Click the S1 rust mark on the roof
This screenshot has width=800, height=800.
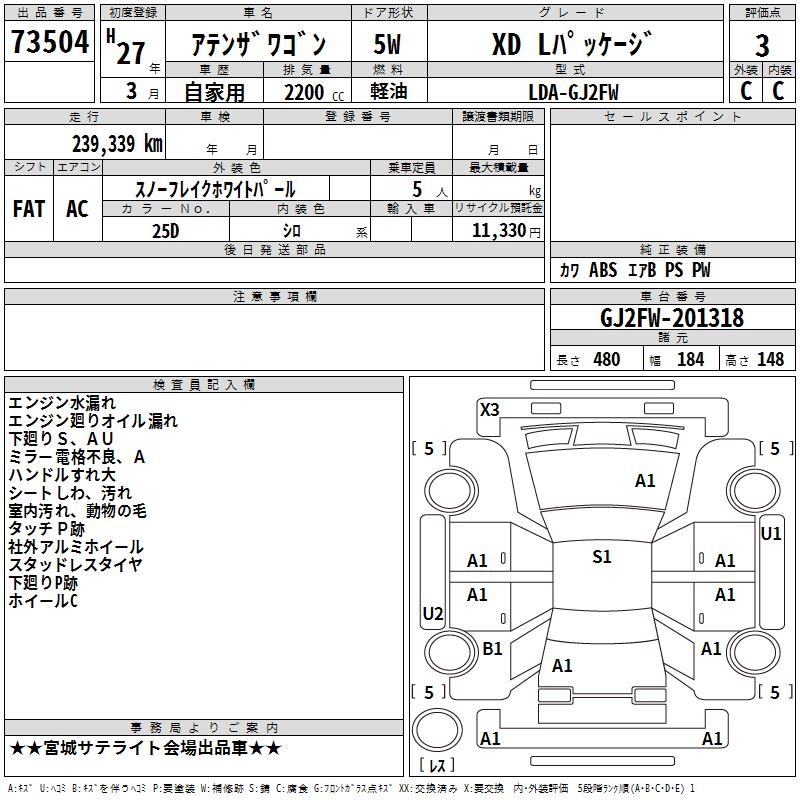pyautogui.click(x=602, y=557)
